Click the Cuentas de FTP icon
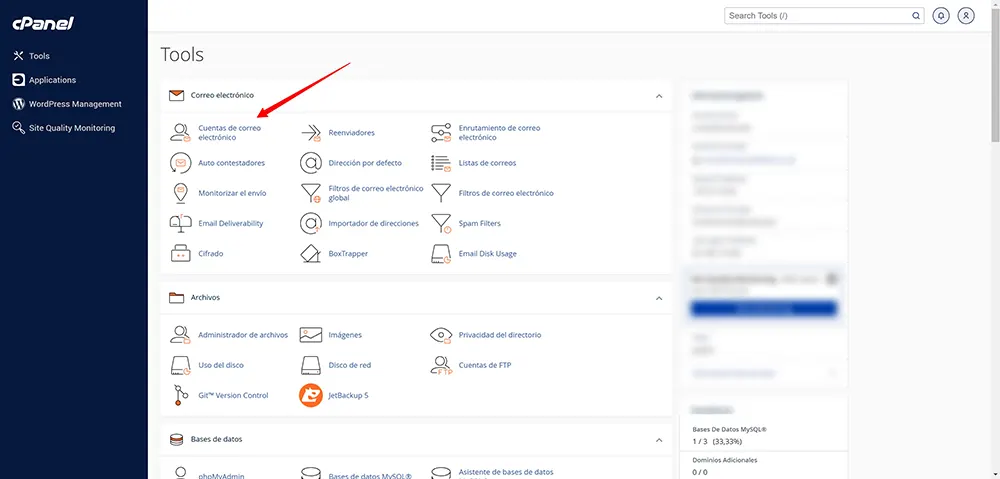 click(441, 365)
